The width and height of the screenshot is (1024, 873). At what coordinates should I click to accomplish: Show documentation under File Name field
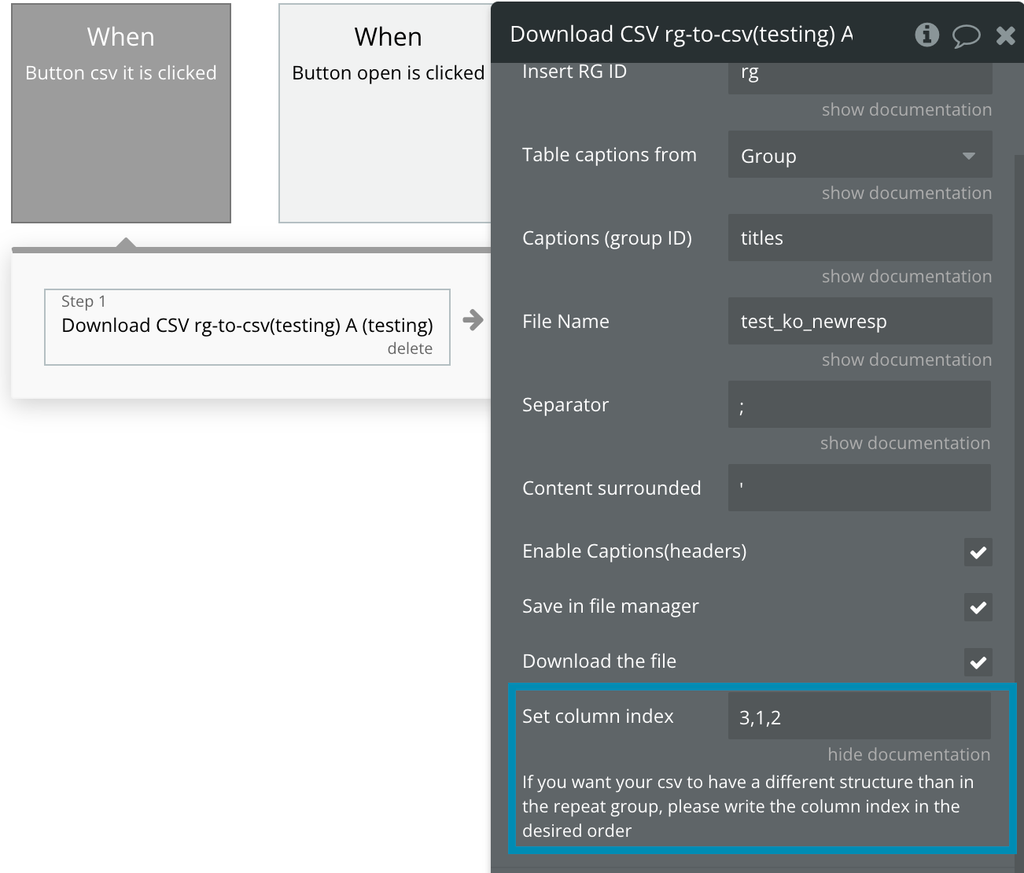coord(906,360)
